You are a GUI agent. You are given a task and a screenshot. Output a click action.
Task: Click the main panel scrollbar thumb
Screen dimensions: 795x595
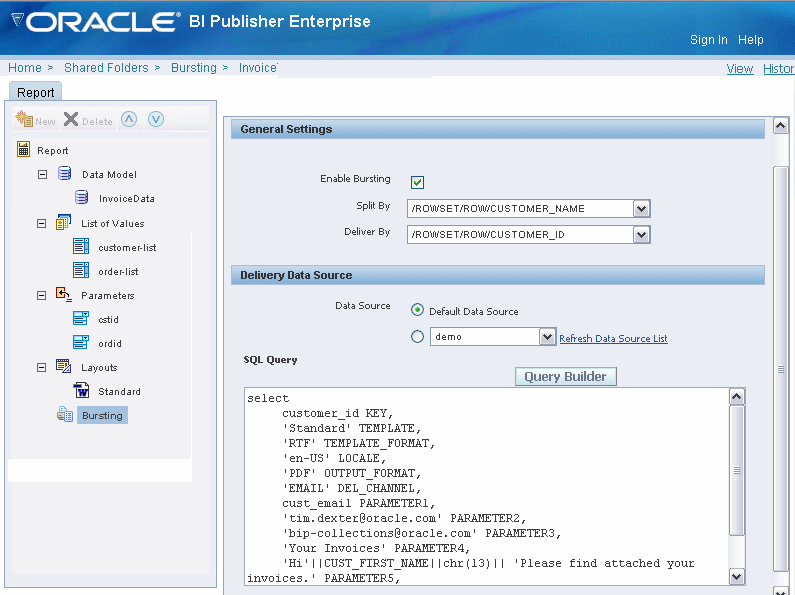click(781, 369)
